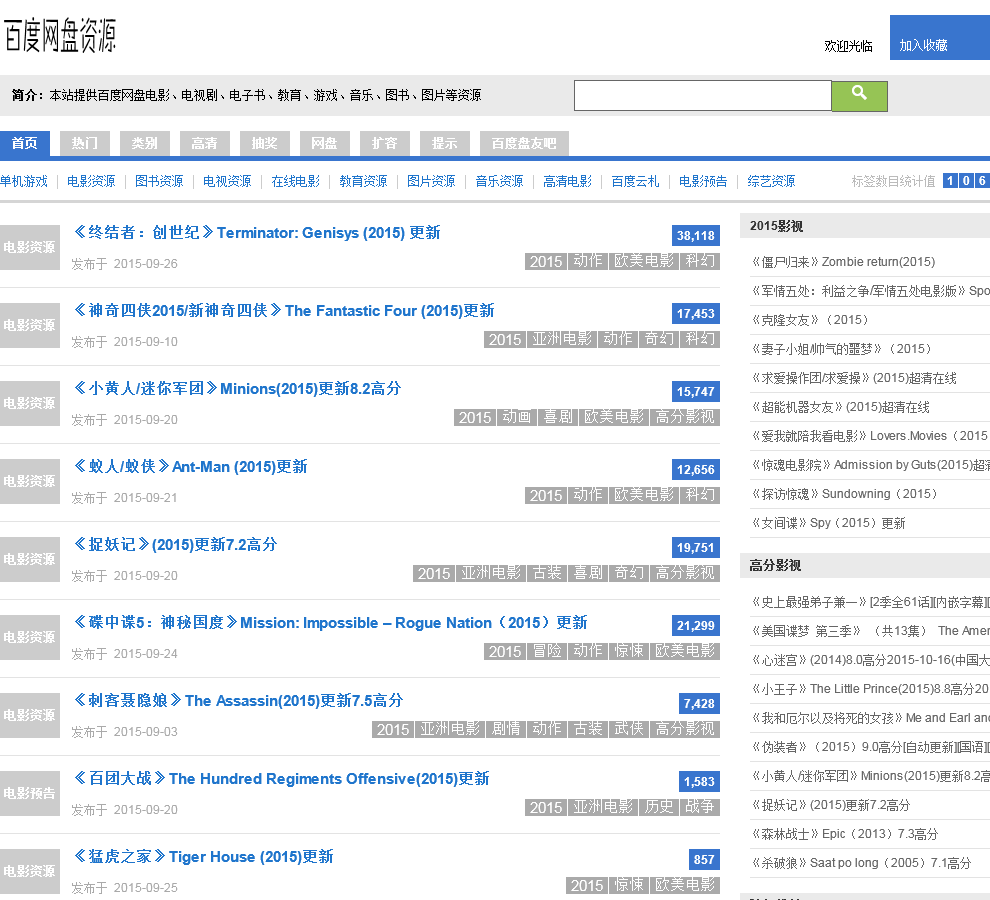The width and height of the screenshot is (990, 900).
Task: Open The Hundred Regiments Offensive(2015) post
Action: click(282, 779)
